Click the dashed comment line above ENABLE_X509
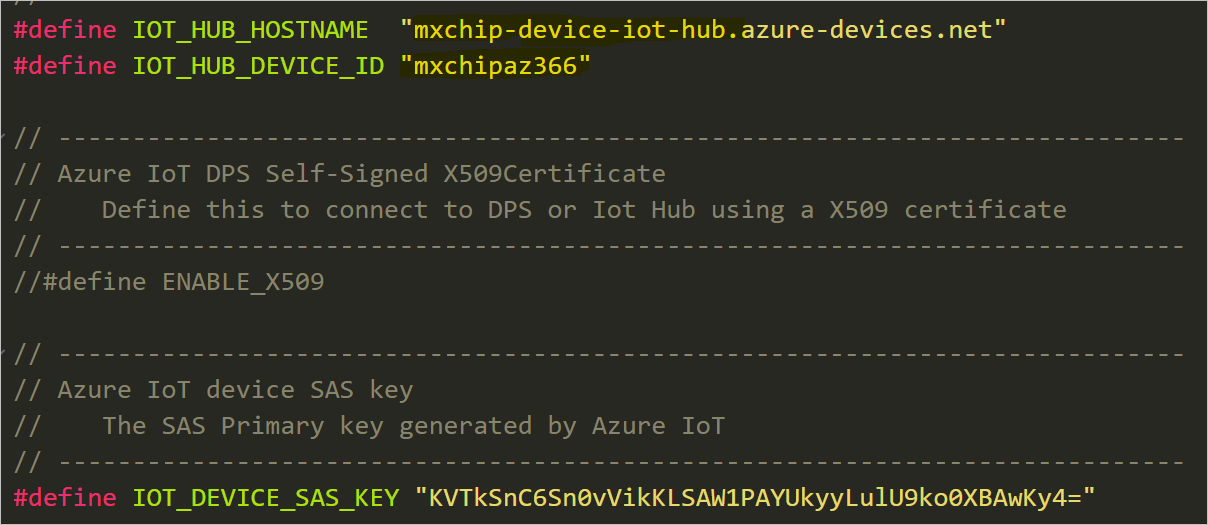Image resolution: width=1208 pixels, height=525 pixels. click(600, 246)
